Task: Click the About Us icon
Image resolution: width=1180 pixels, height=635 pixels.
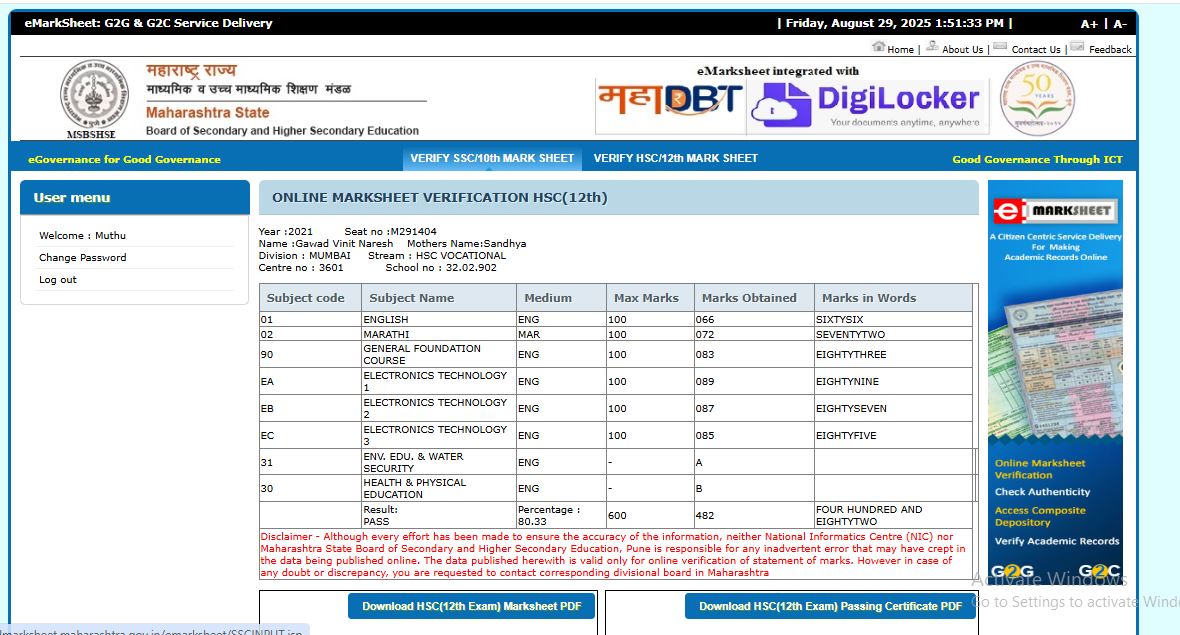Action: pyautogui.click(x=932, y=46)
